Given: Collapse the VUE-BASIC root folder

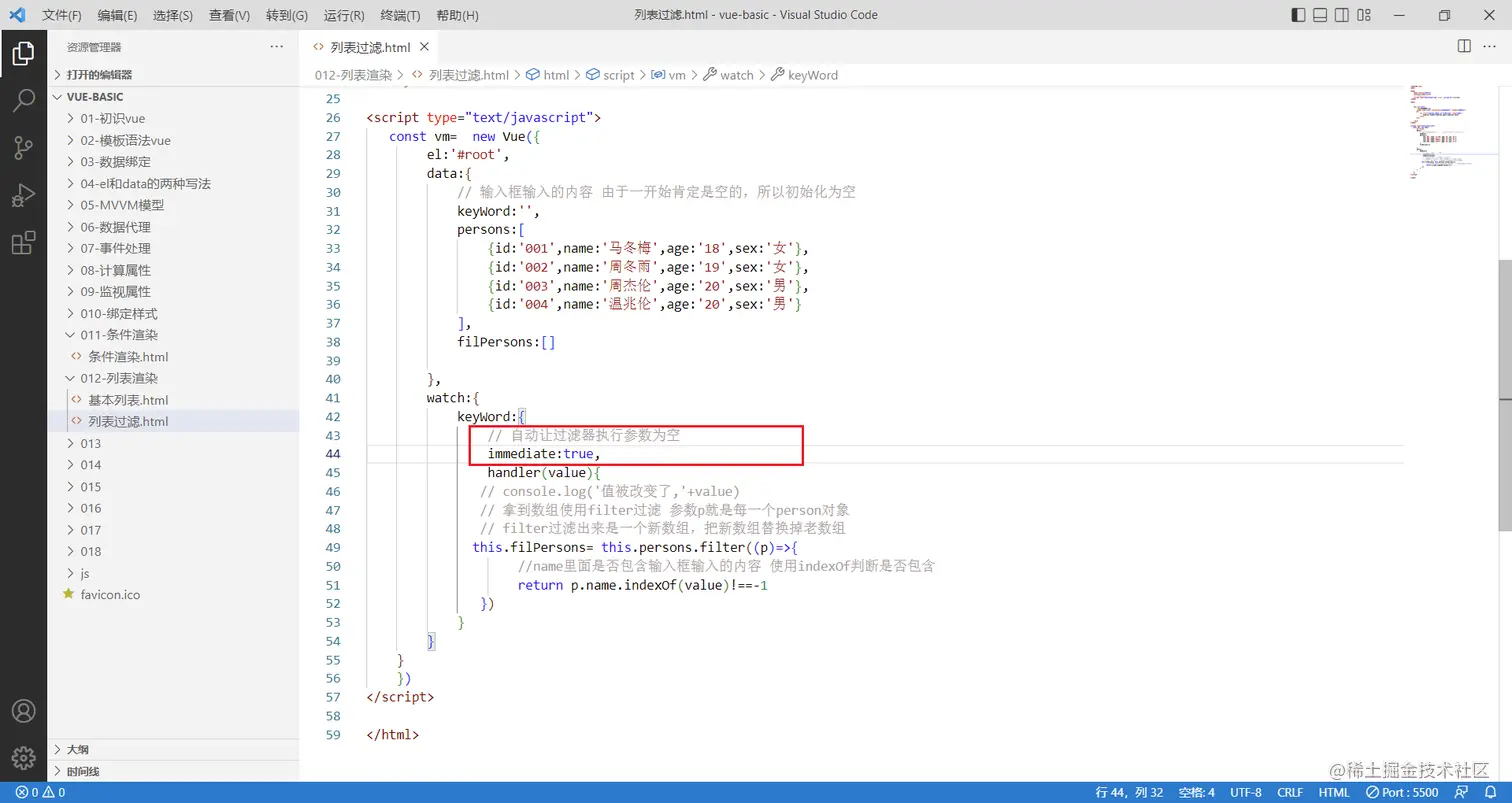Looking at the screenshot, I should pyautogui.click(x=173, y=97).
